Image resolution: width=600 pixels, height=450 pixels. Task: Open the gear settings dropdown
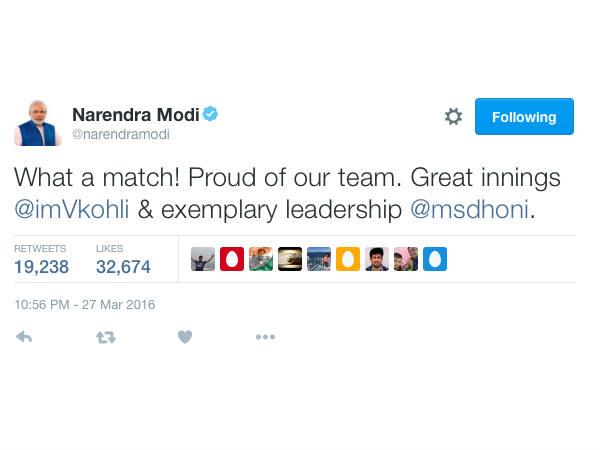pyautogui.click(x=453, y=117)
